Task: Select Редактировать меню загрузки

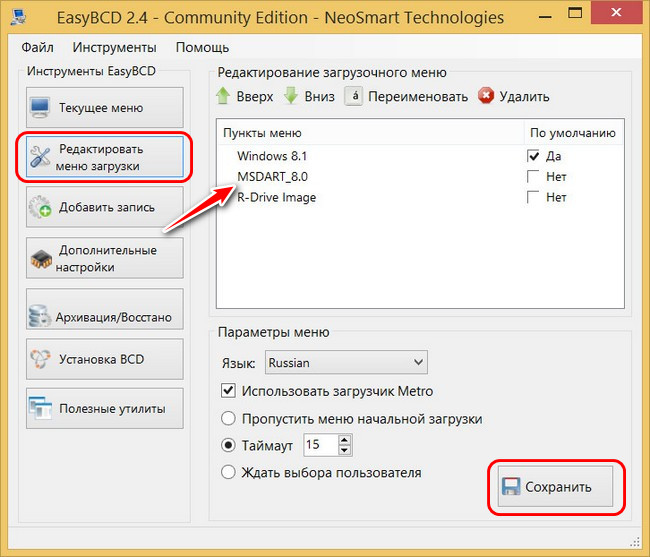Action: point(105,157)
